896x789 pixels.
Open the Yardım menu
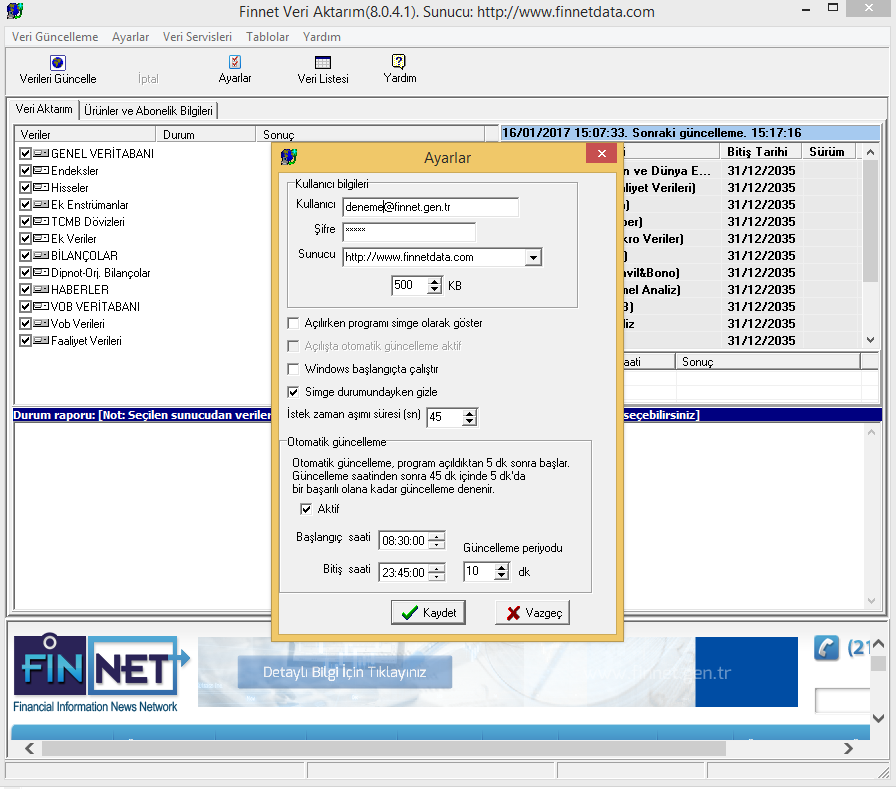tap(322, 37)
